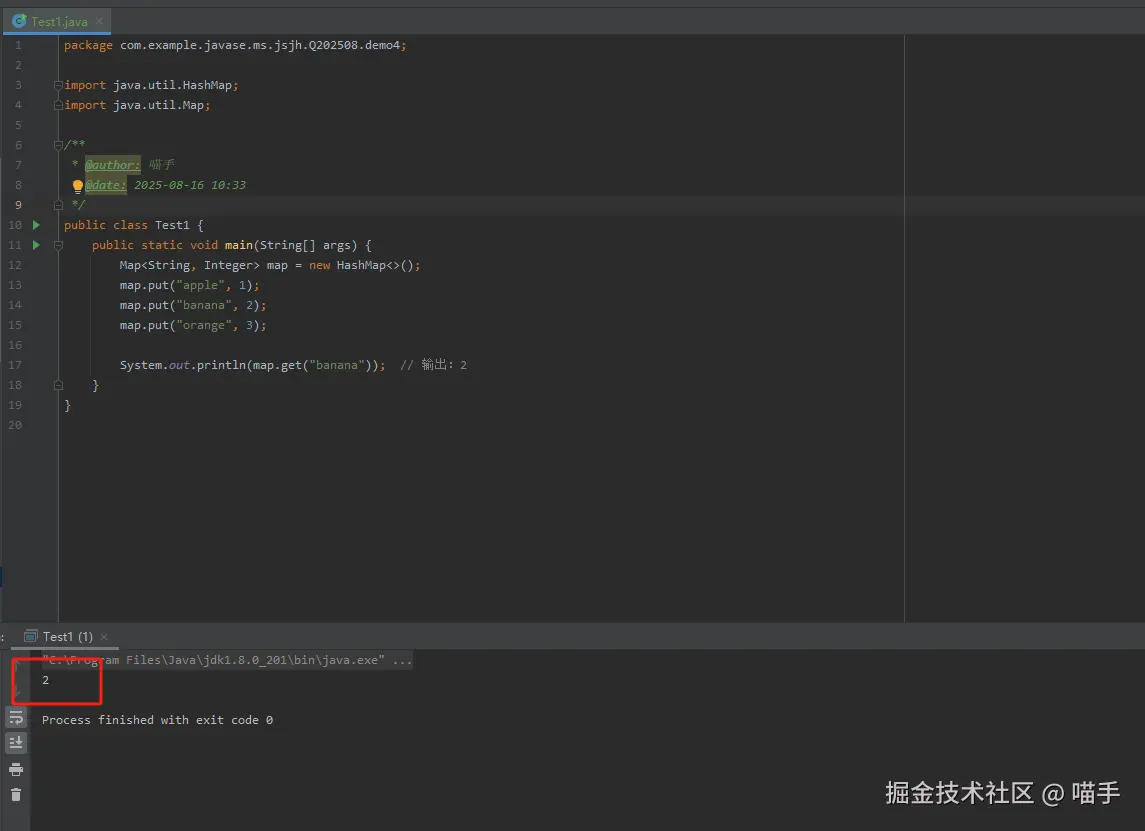Click the '// 输出: 2' comment
This screenshot has width=1145, height=831.
433,364
